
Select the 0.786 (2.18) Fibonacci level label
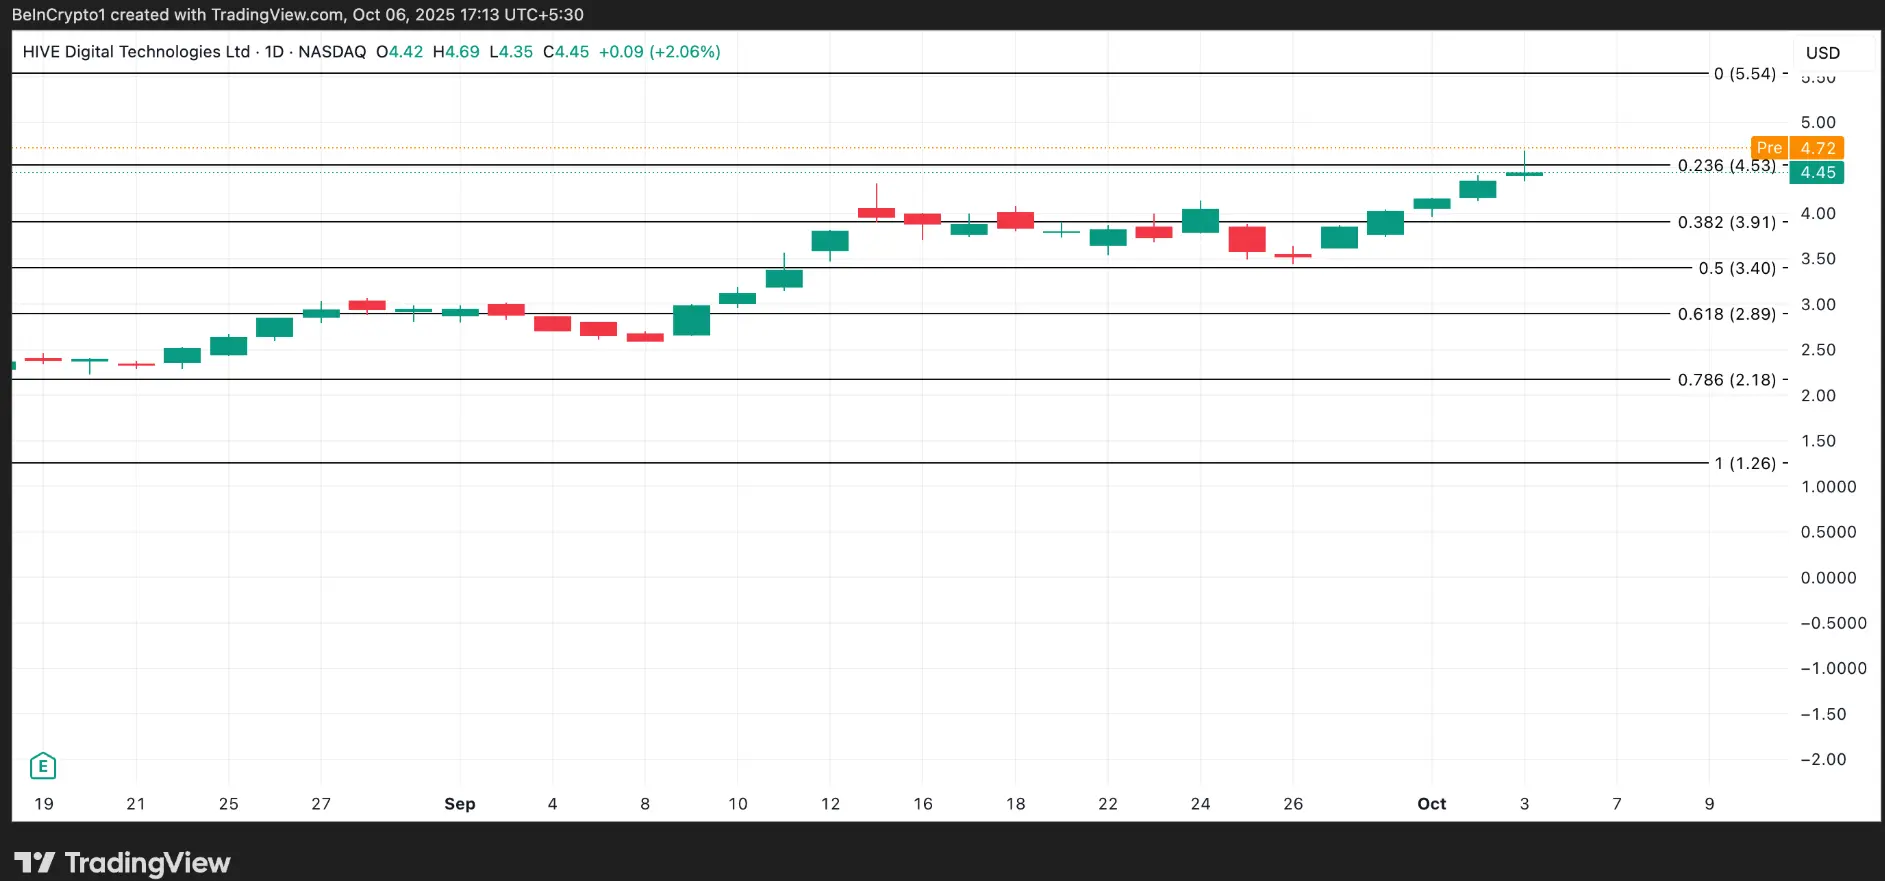click(1726, 380)
